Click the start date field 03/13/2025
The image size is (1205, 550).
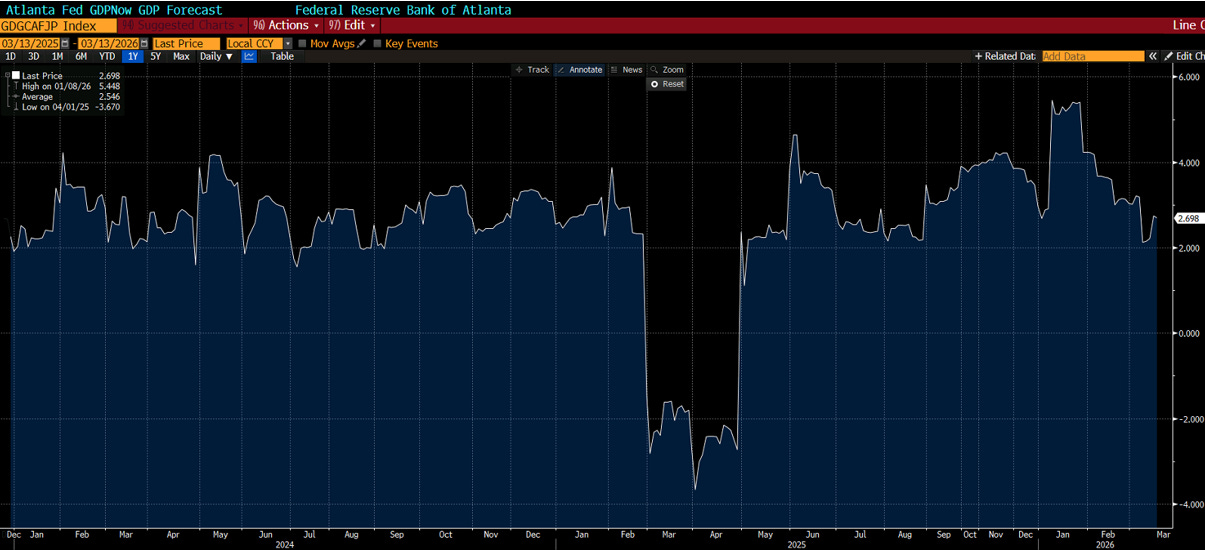[x=30, y=43]
